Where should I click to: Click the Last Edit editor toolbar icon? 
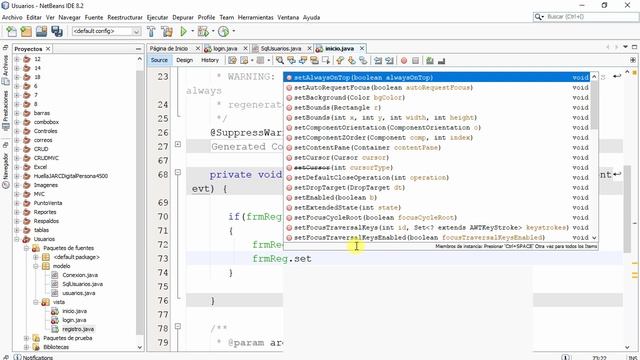coord(232,60)
